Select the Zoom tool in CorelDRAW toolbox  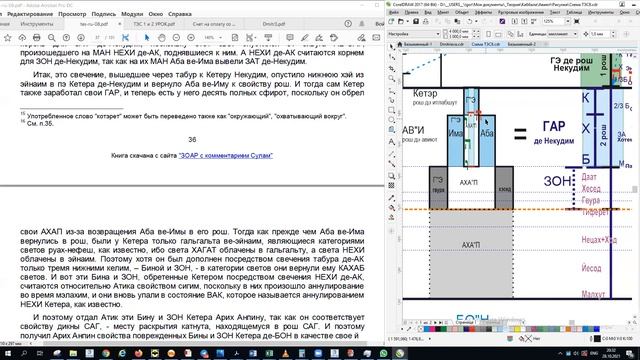tap(392, 79)
